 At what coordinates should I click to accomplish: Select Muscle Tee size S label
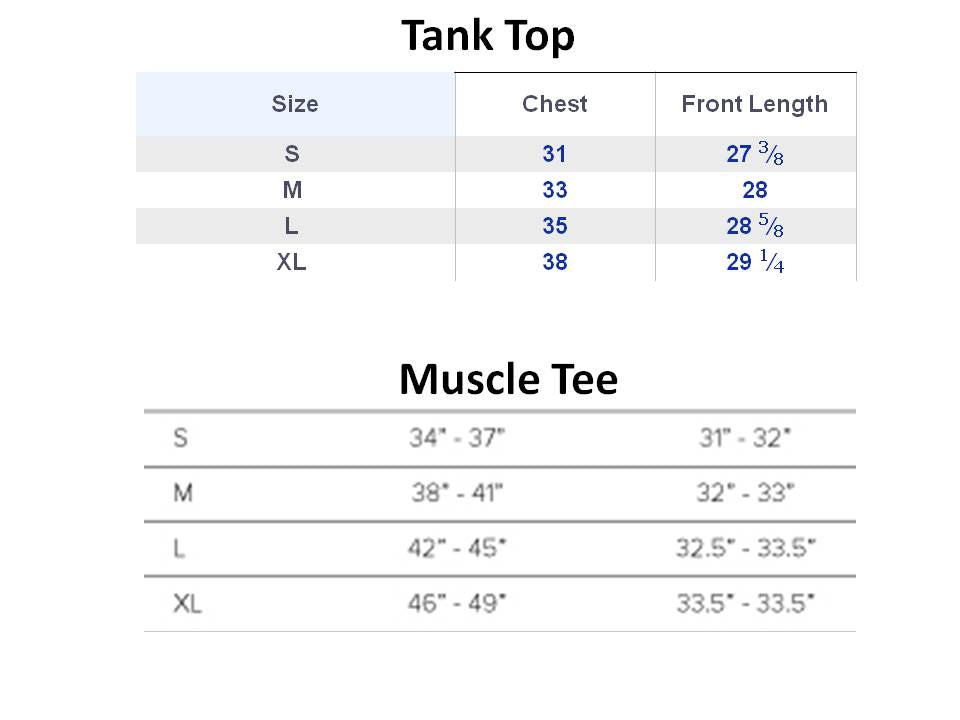point(181,438)
